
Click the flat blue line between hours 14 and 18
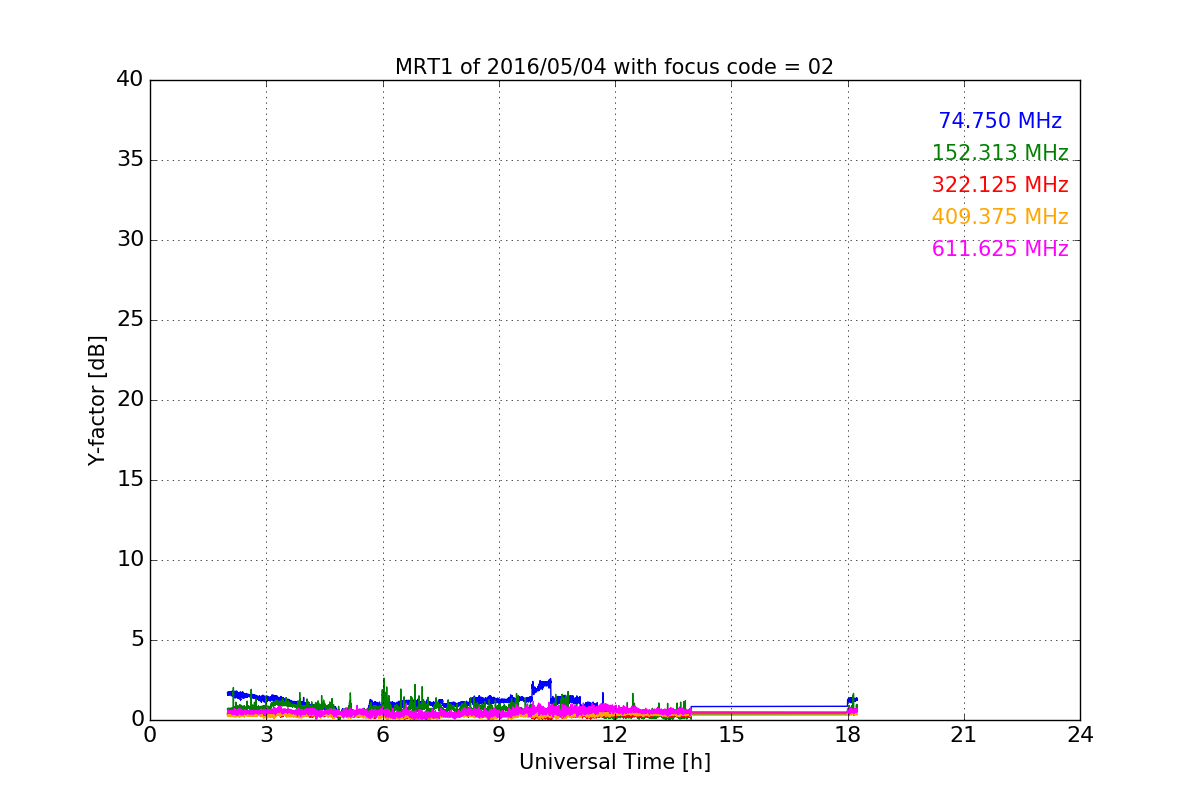click(x=769, y=706)
